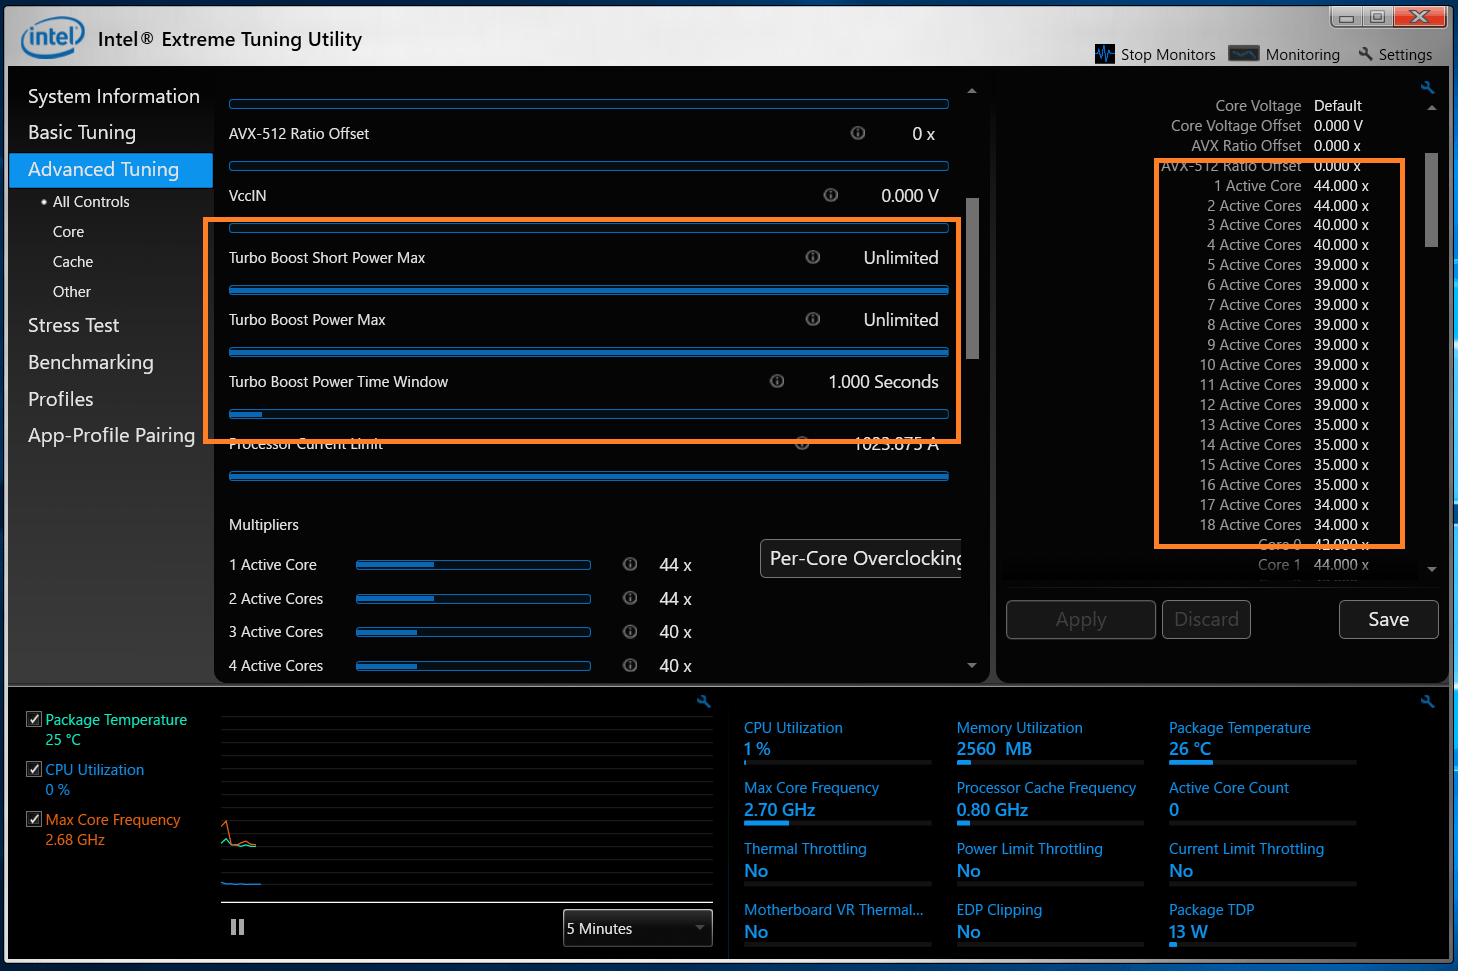Click the Stop Monitors label
Screen dimensions: 1458x971
click(x=1167, y=55)
